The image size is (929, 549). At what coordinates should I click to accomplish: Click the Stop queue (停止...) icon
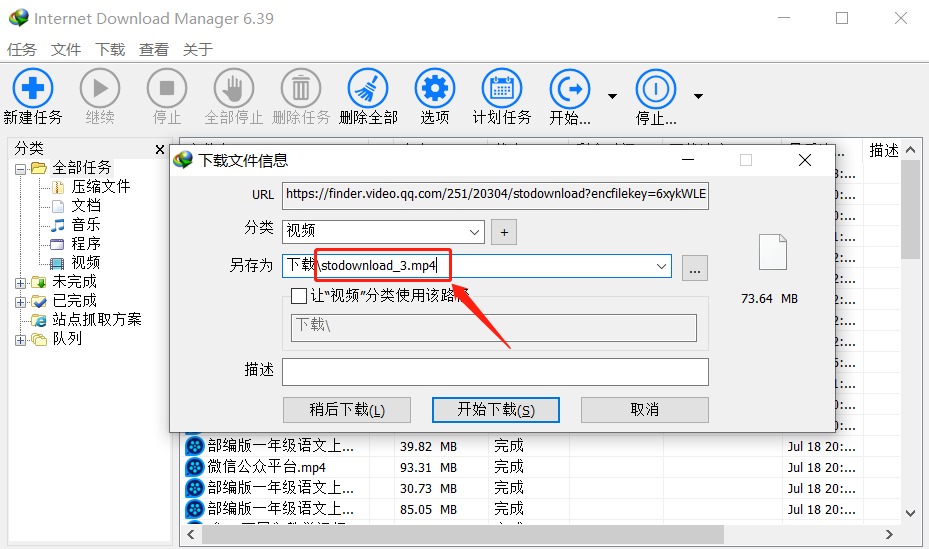(x=655, y=89)
